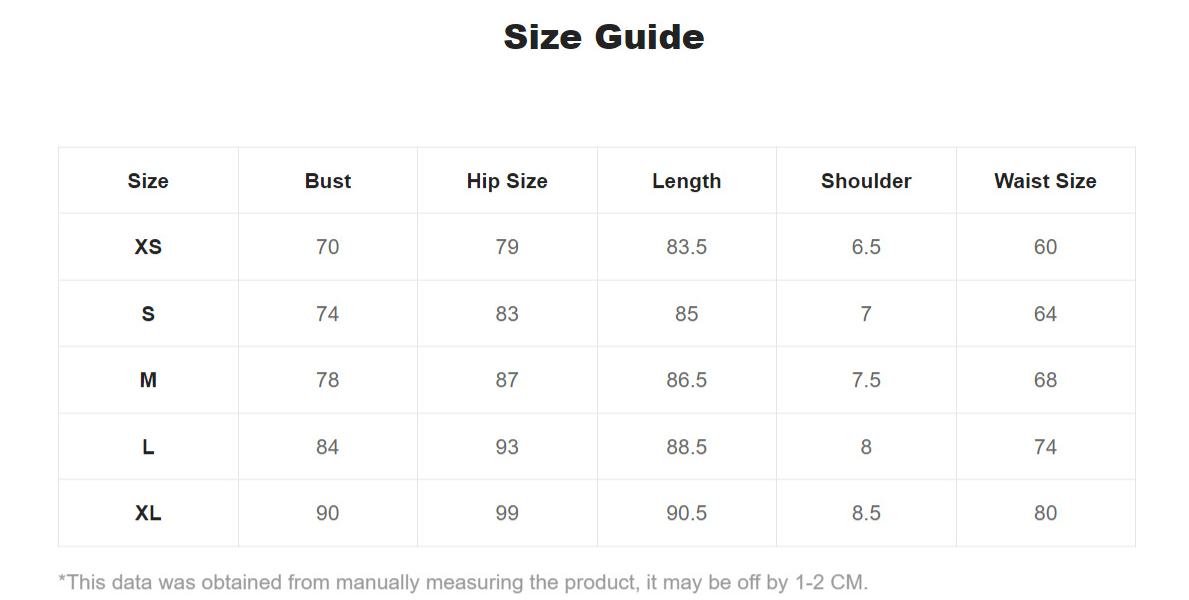Image resolution: width=1189 pixels, height=600 pixels.
Task: Click the XL waist size value 80
Action: (1045, 513)
